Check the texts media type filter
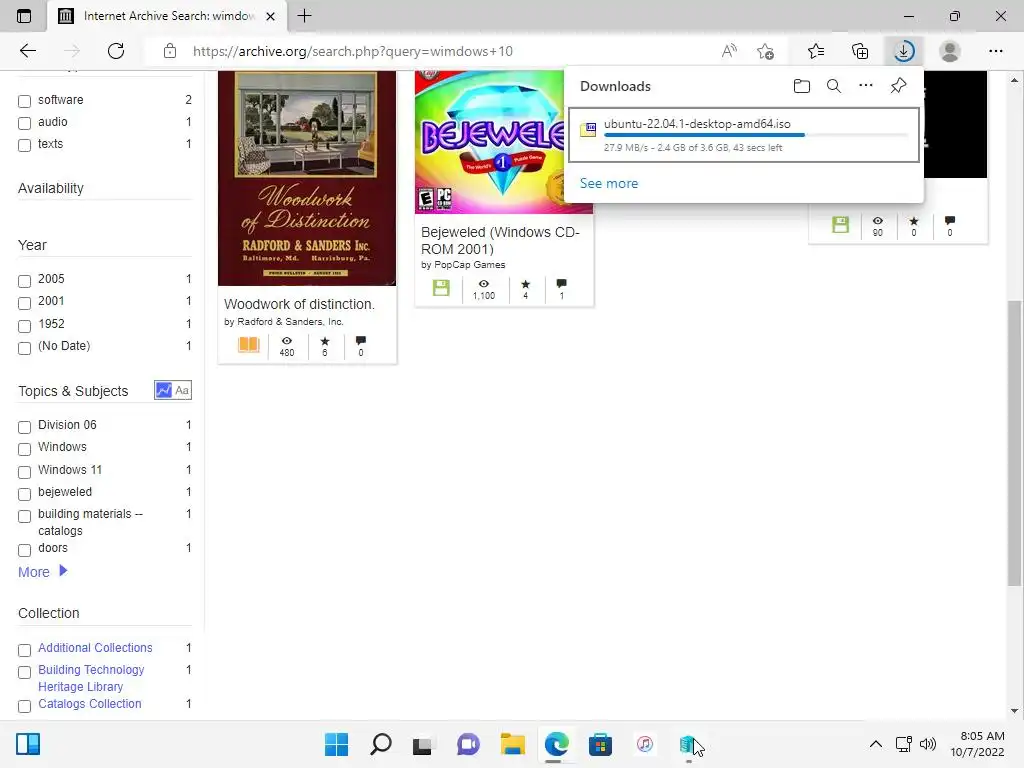1024x768 pixels. [x=24, y=145]
